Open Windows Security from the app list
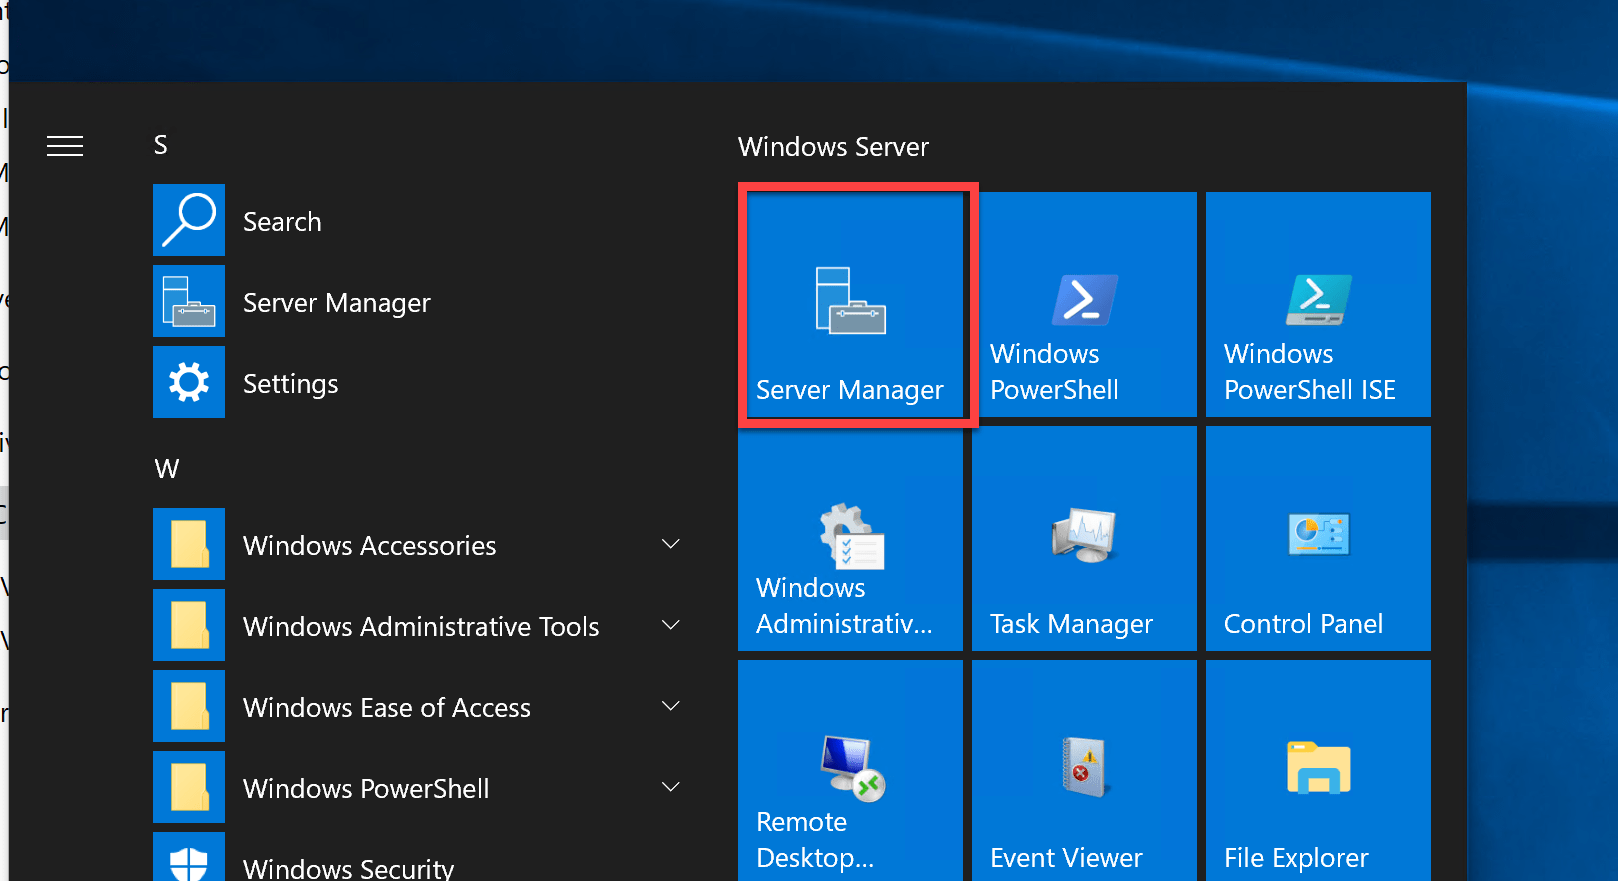Image resolution: width=1618 pixels, height=881 pixels. (x=348, y=867)
